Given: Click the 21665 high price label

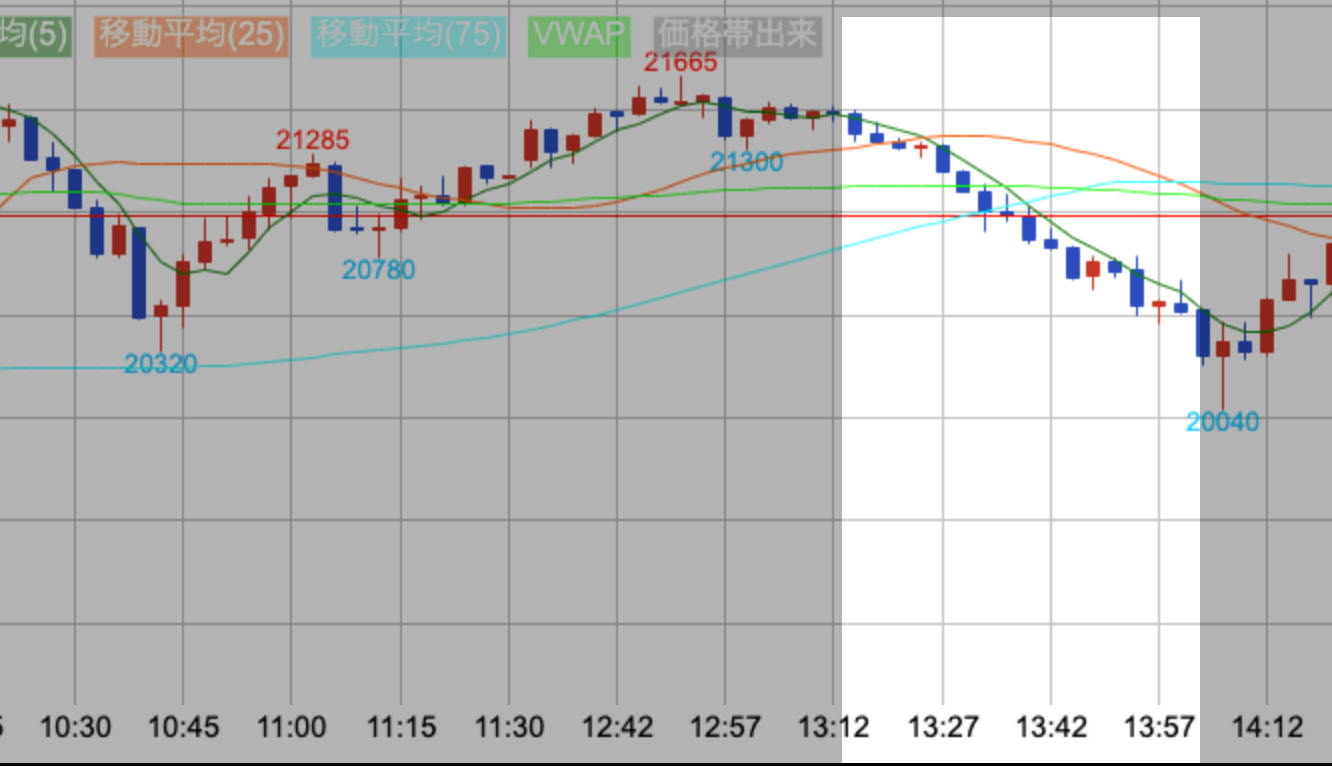Looking at the screenshot, I should [x=680, y=62].
